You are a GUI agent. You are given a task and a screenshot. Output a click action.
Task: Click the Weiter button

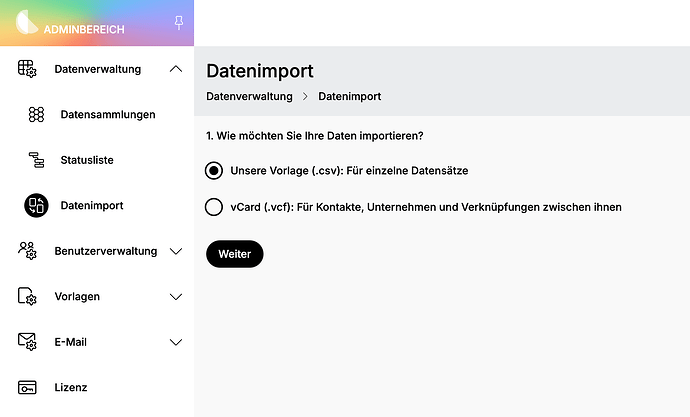coord(235,254)
